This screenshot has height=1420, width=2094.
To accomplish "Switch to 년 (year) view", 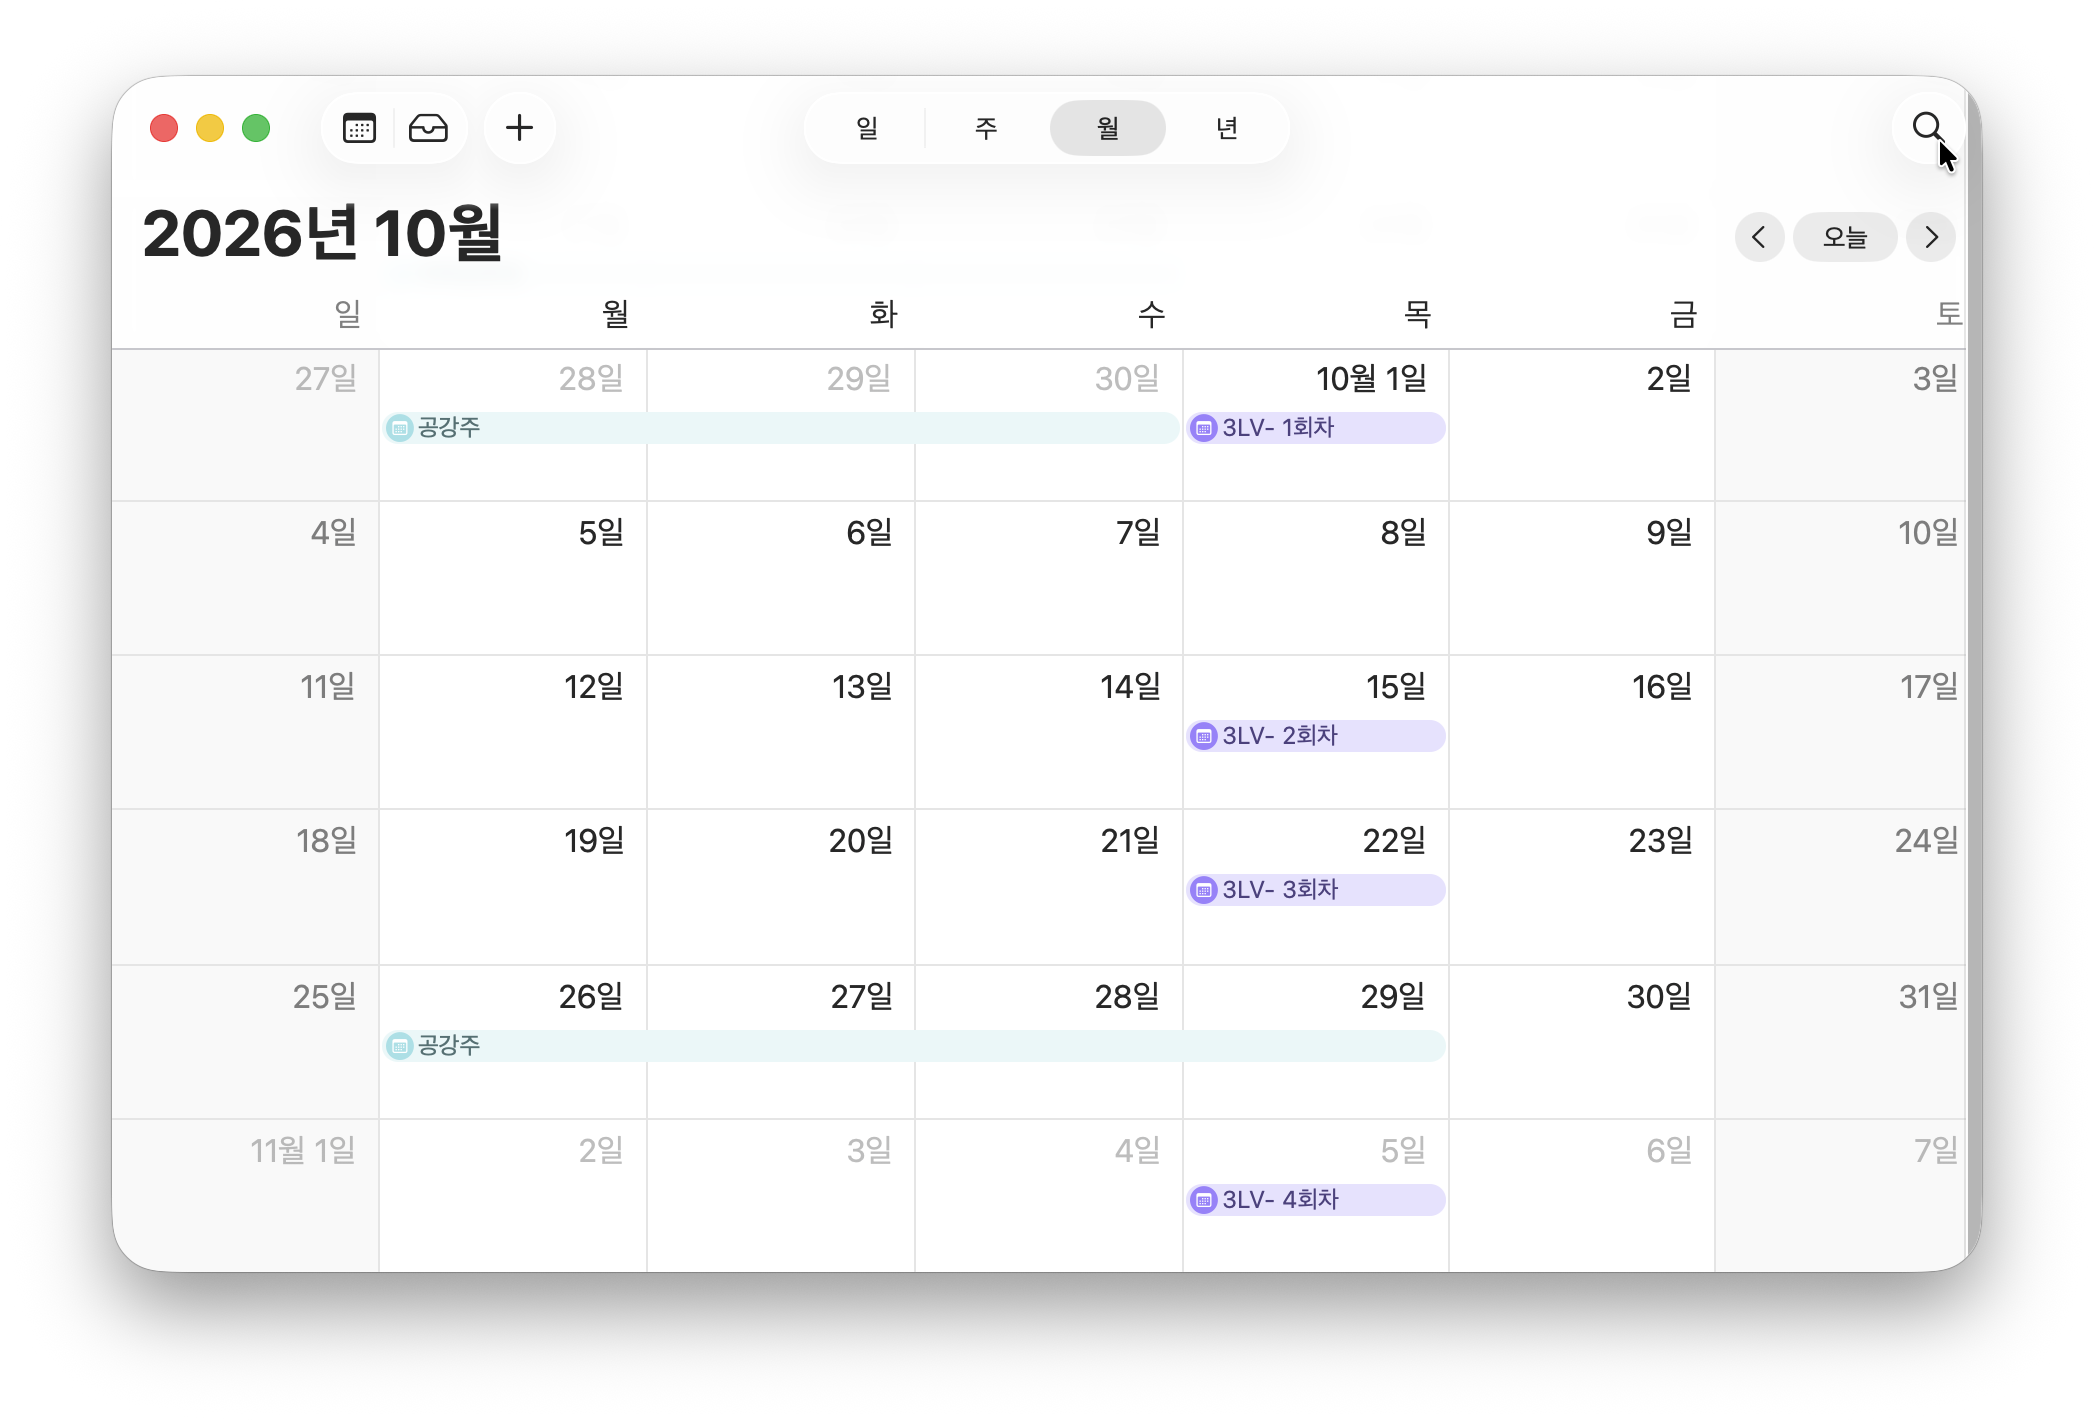I will pyautogui.click(x=1227, y=128).
